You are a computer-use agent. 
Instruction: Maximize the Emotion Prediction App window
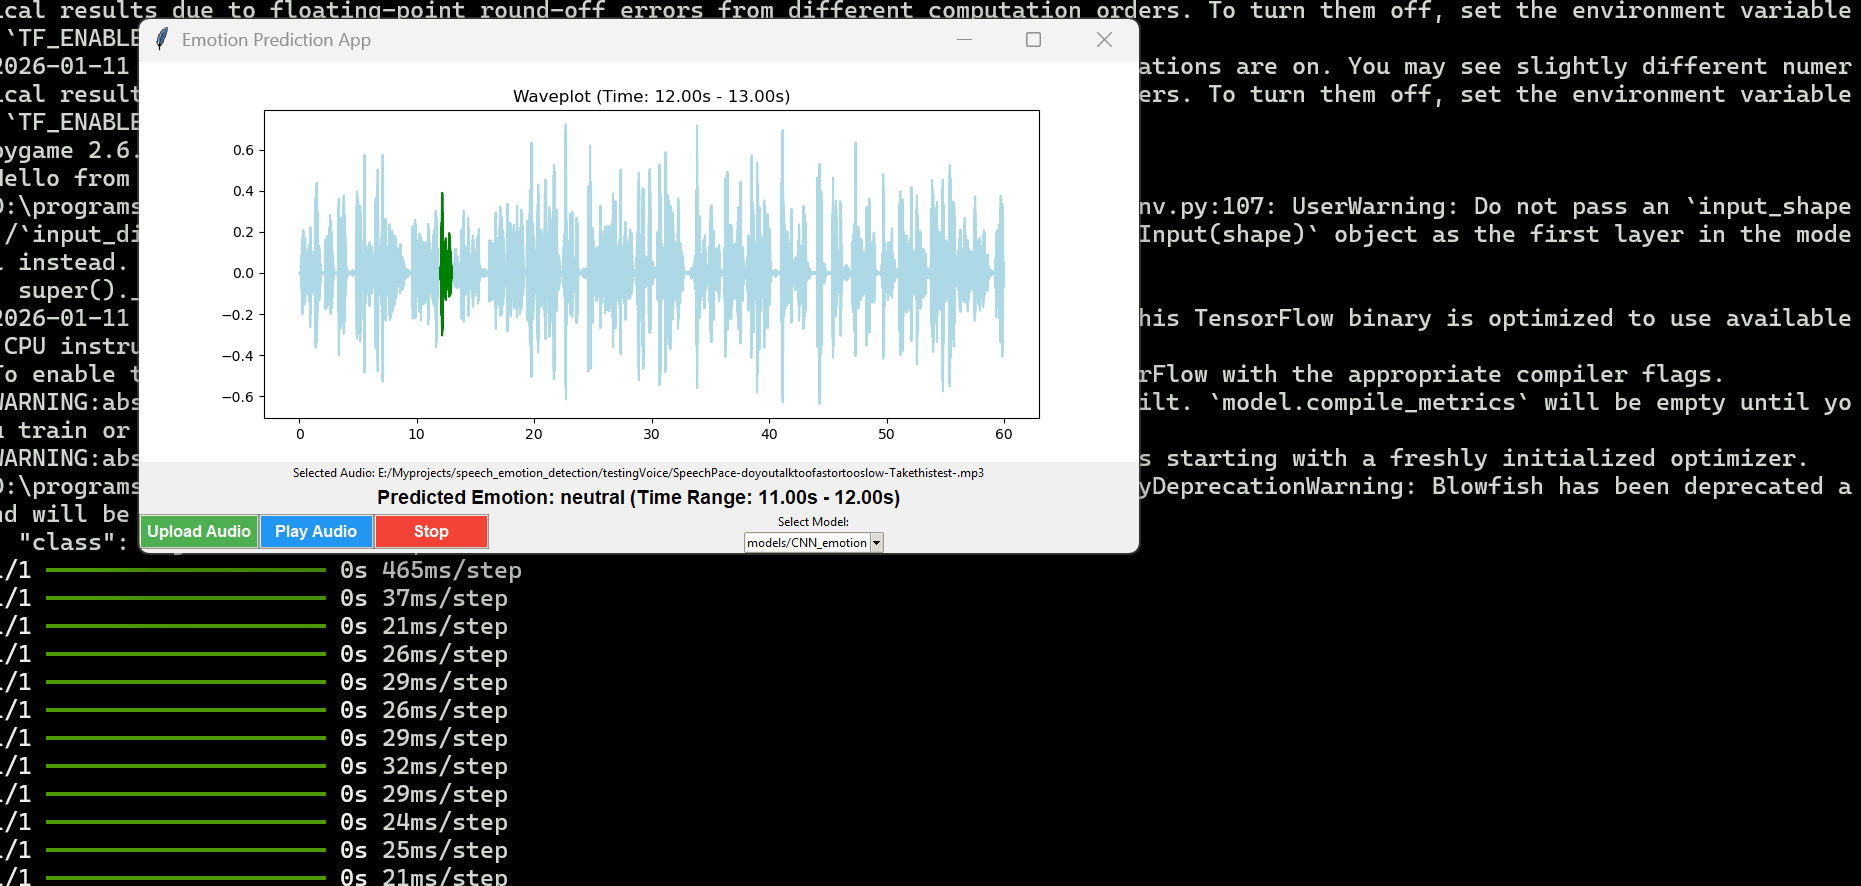click(1034, 40)
